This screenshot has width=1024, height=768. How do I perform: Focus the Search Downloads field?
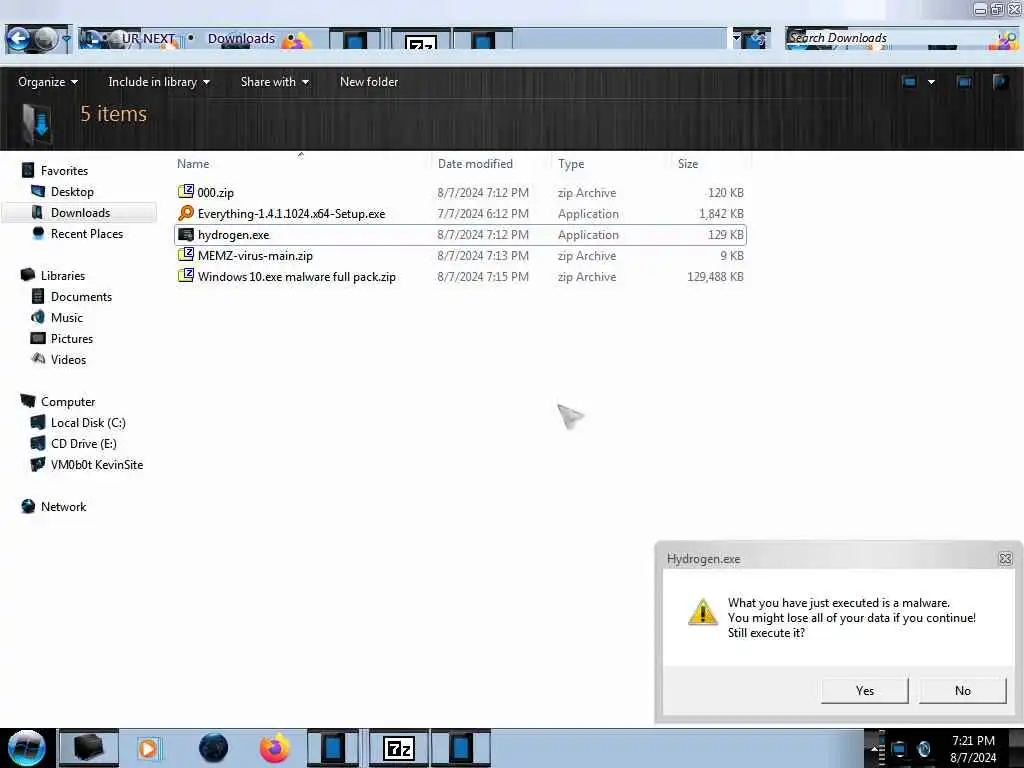pyautogui.click(x=901, y=38)
